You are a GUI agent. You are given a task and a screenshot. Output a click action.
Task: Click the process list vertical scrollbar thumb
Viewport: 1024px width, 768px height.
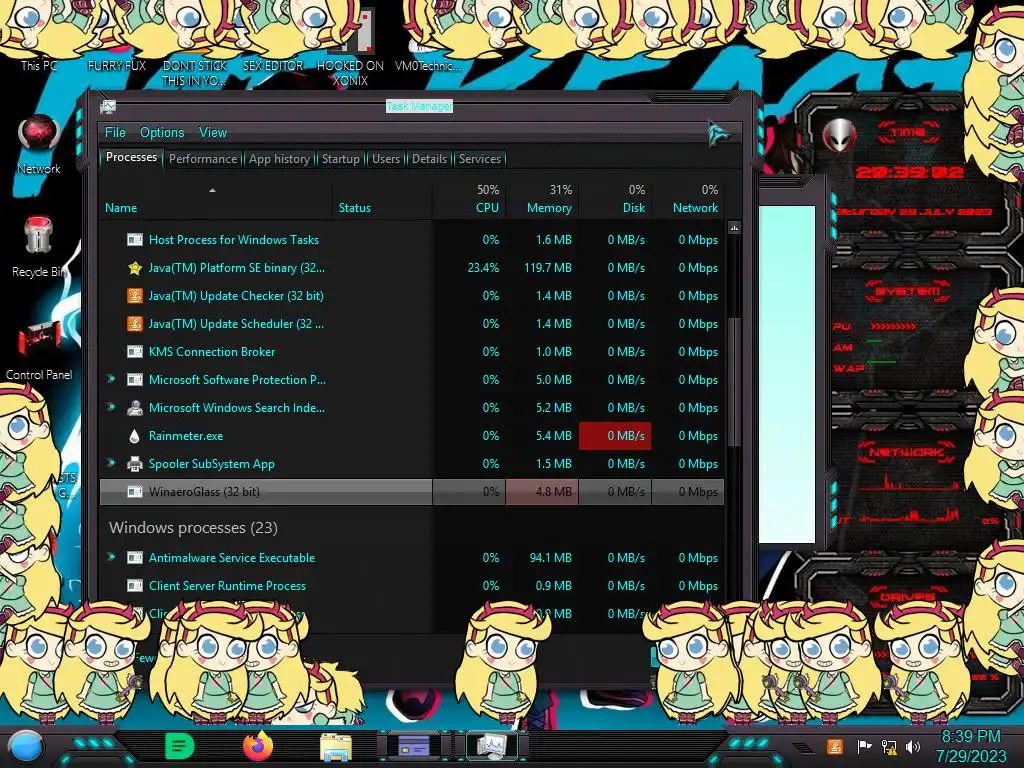coord(734,382)
